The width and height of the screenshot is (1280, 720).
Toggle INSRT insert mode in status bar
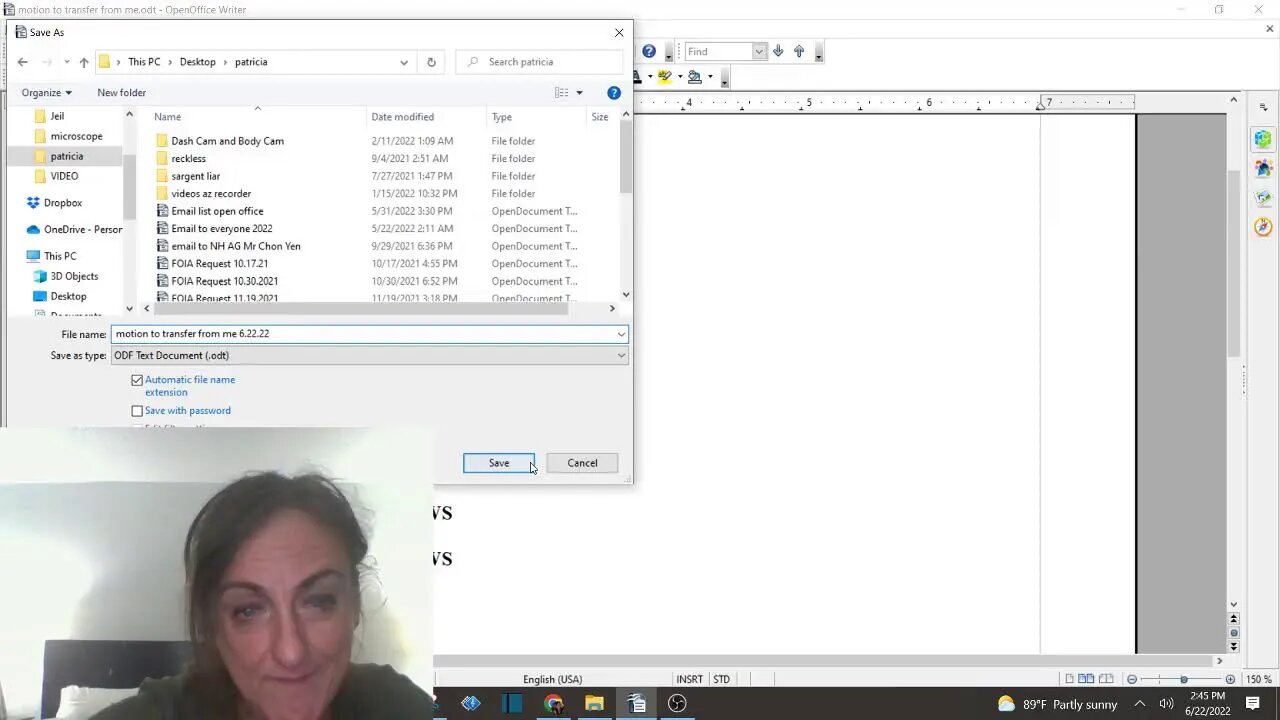(x=689, y=679)
